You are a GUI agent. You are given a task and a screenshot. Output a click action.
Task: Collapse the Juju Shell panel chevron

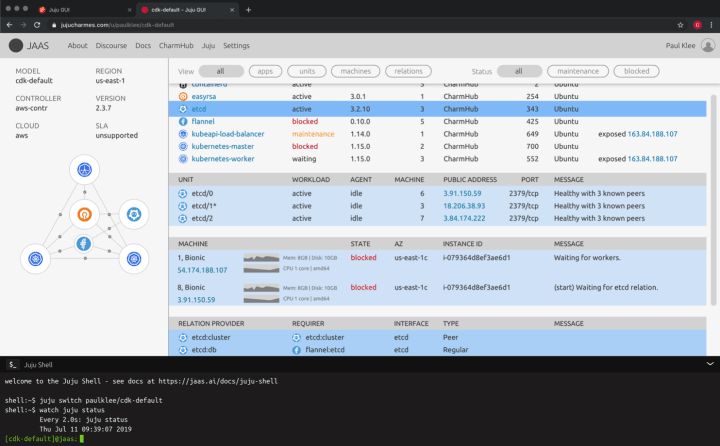click(x=710, y=364)
